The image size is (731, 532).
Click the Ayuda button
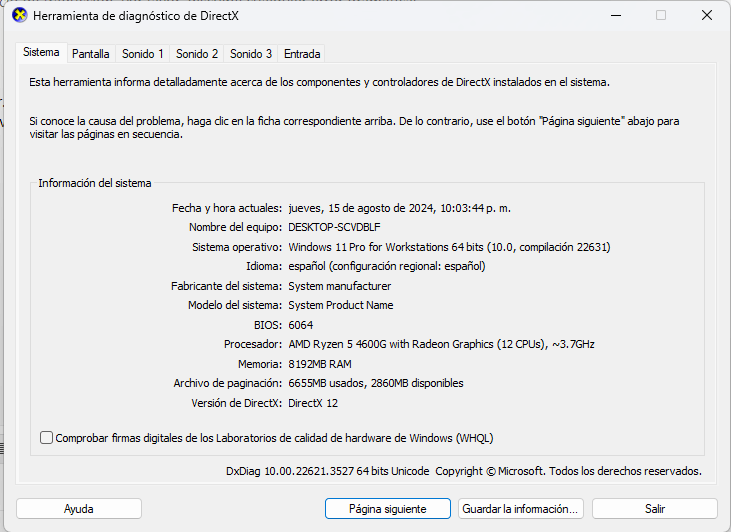[79, 509]
